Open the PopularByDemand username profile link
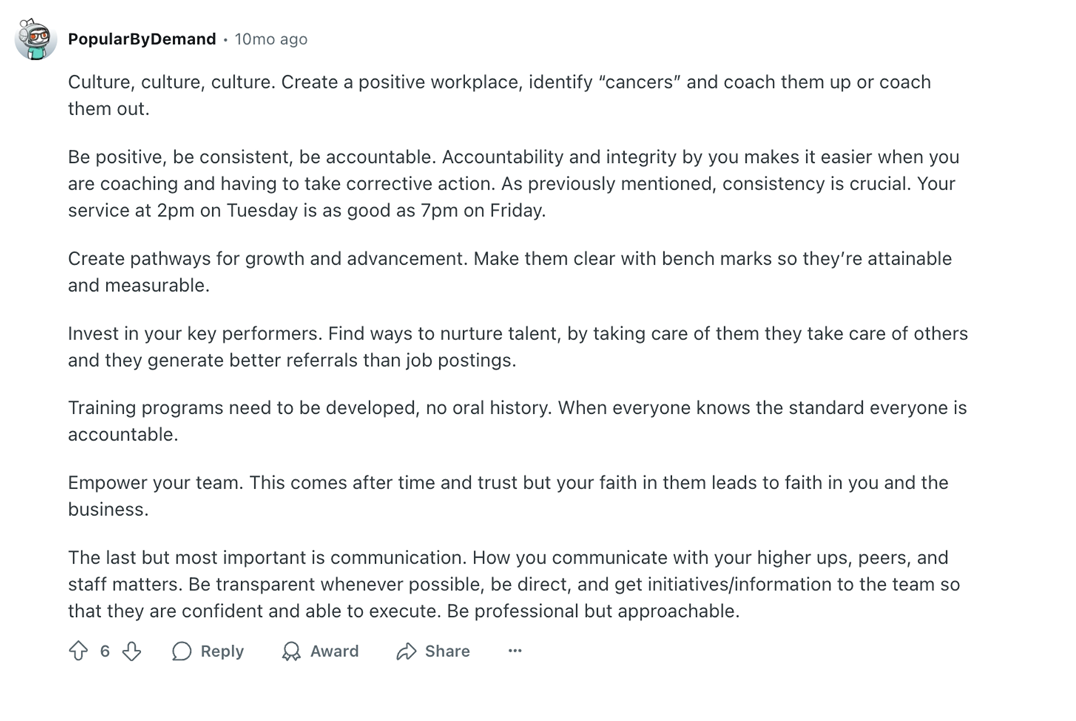 [x=142, y=39]
